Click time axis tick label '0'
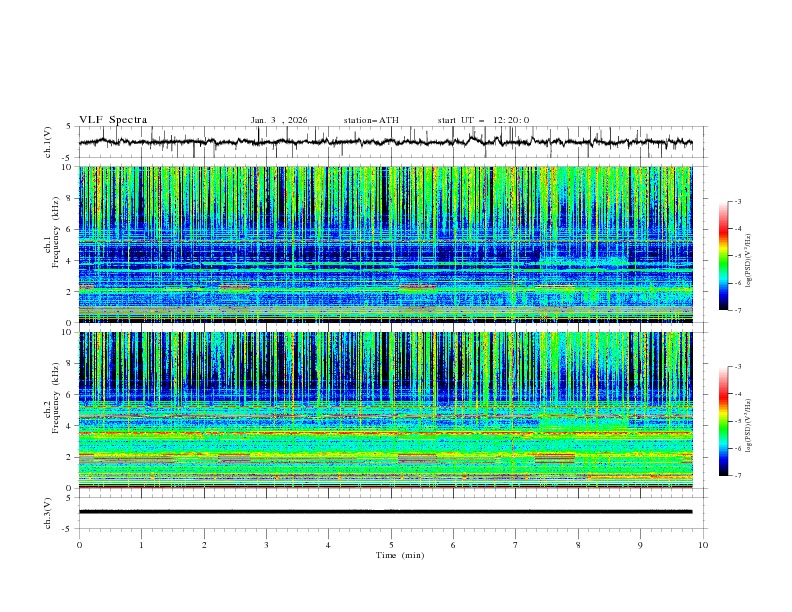 79,545
